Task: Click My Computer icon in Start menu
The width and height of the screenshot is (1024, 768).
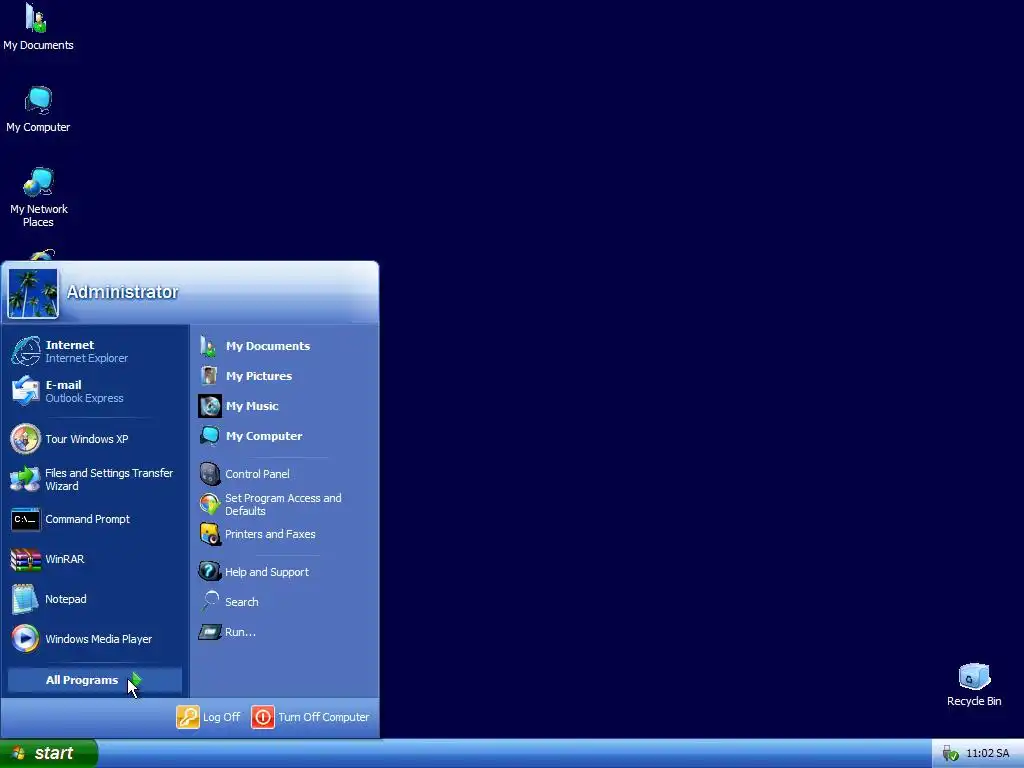Action: [x=210, y=436]
